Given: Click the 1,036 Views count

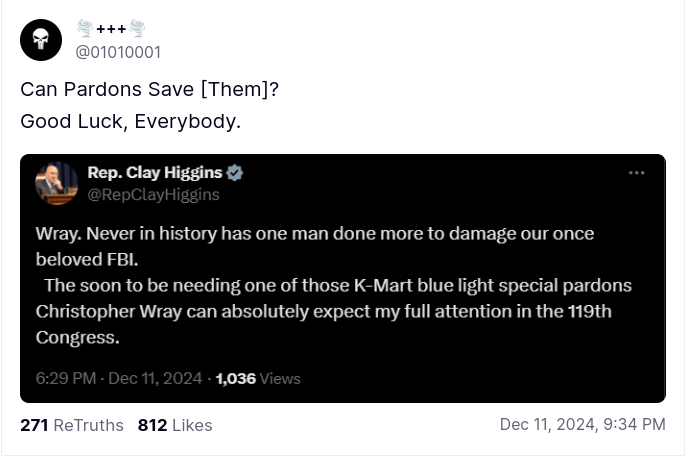Looking at the screenshot, I should point(258,378).
